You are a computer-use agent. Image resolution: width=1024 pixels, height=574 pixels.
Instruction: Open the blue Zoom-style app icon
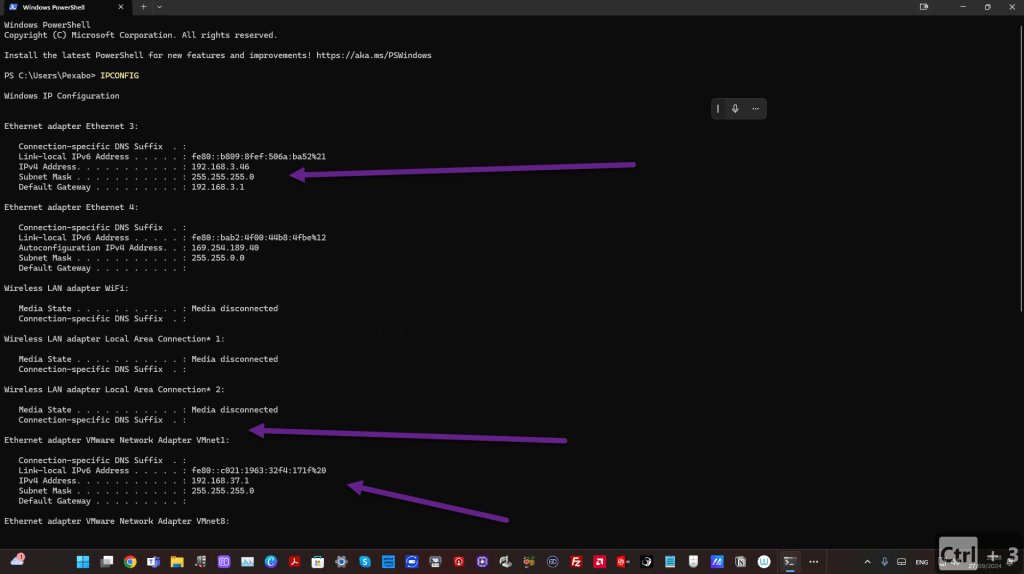click(x=412, y=562)
